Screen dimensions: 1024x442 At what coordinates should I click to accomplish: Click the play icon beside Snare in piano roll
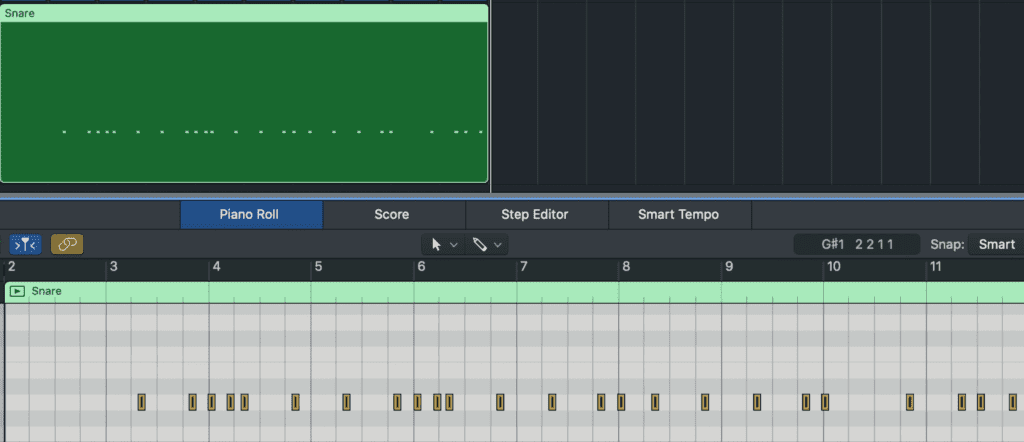click(x=18, y=291)
